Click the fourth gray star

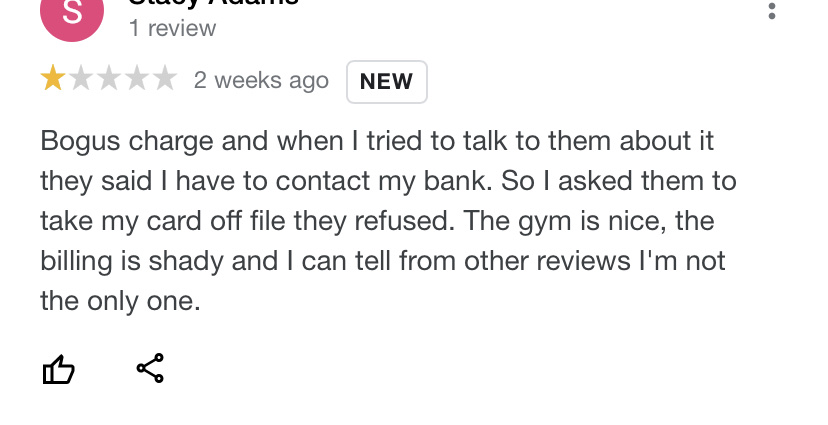point(137,80)
